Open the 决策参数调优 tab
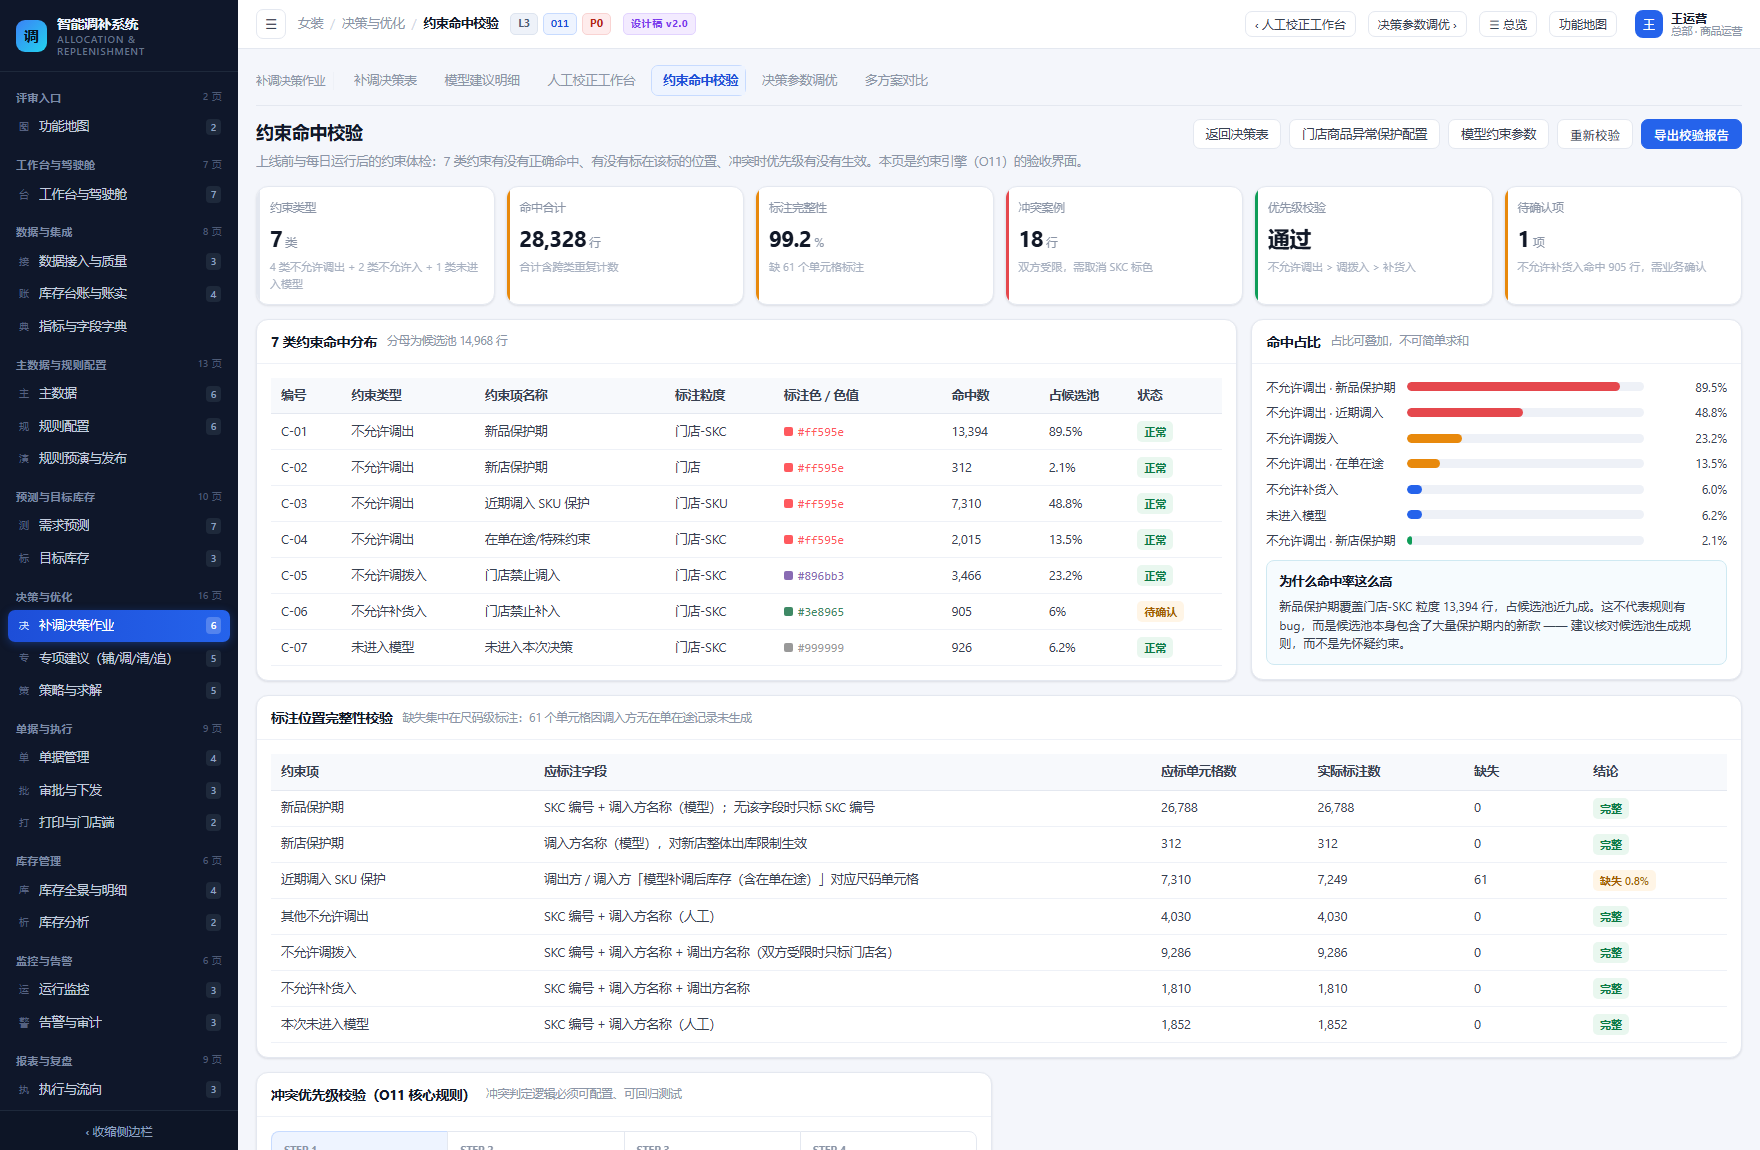The width and height of the screenshot is (1760, 1150). 799,80
